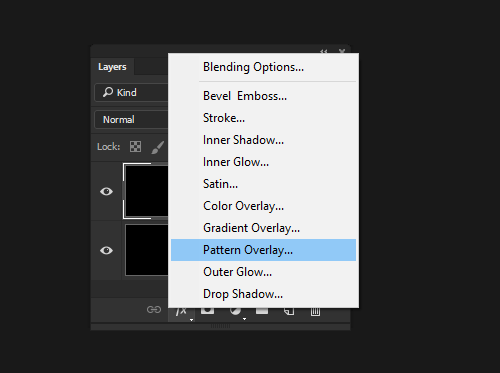Select the top layer's black thumbnail
This screenshot has height=373, width=500.
146,191
